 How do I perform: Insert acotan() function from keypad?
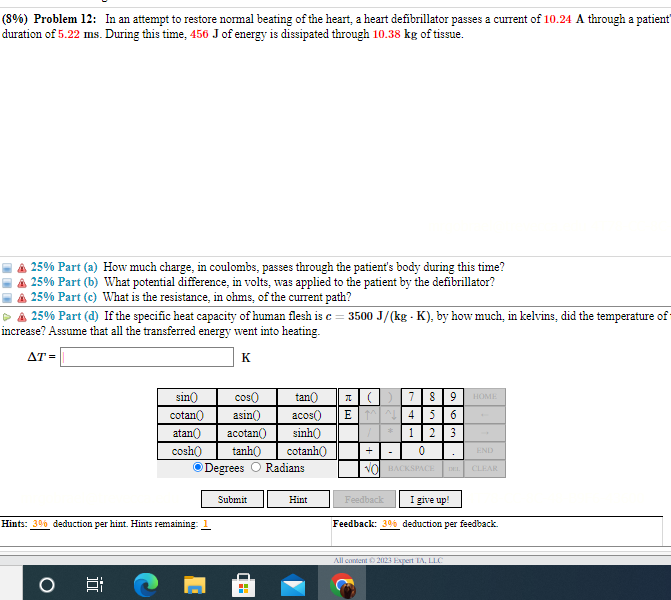246,433
